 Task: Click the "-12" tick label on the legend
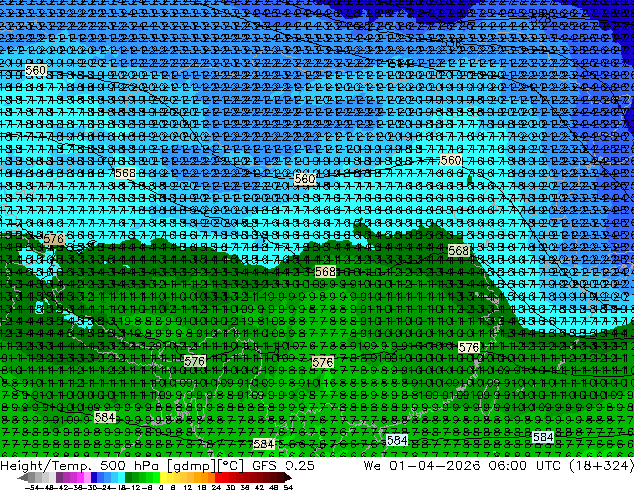click(135, 488)
